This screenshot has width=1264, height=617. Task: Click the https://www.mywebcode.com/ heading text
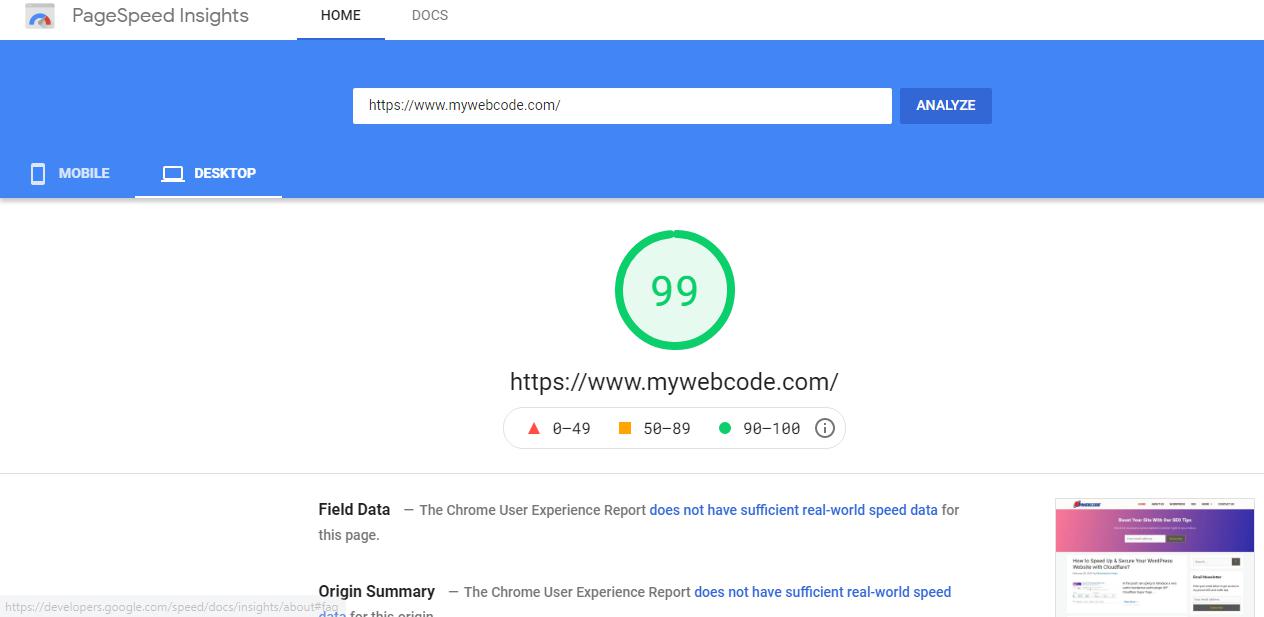click(x=674, y=382)
